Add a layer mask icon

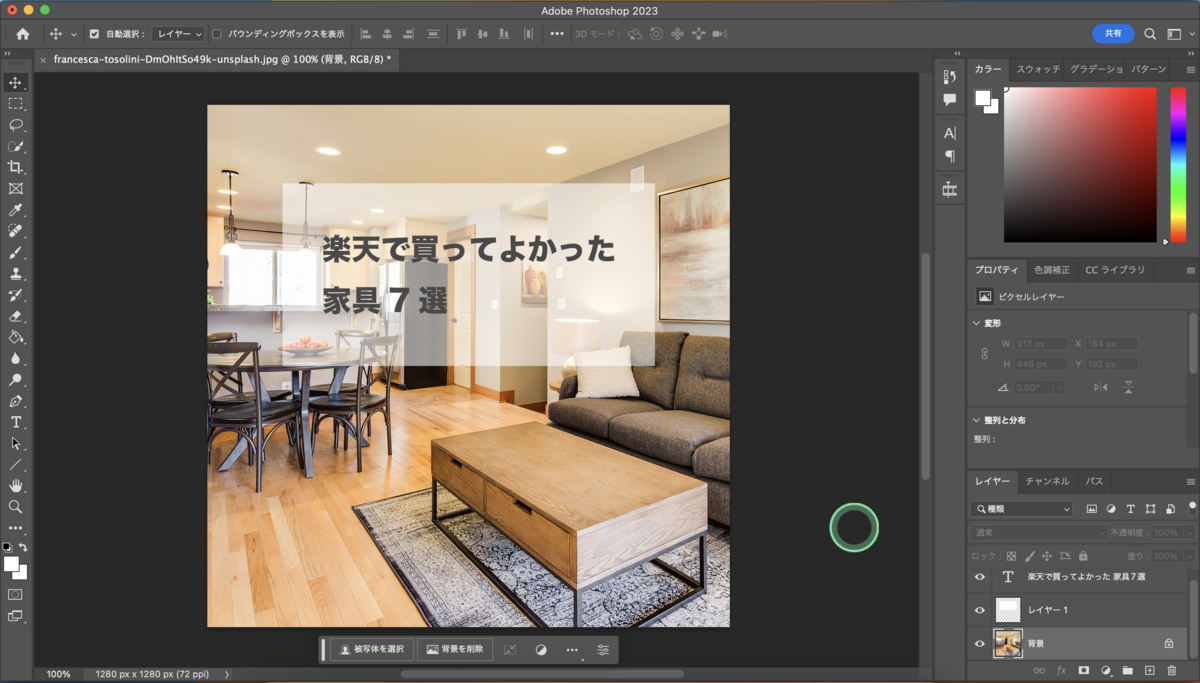pos(1083,670)
